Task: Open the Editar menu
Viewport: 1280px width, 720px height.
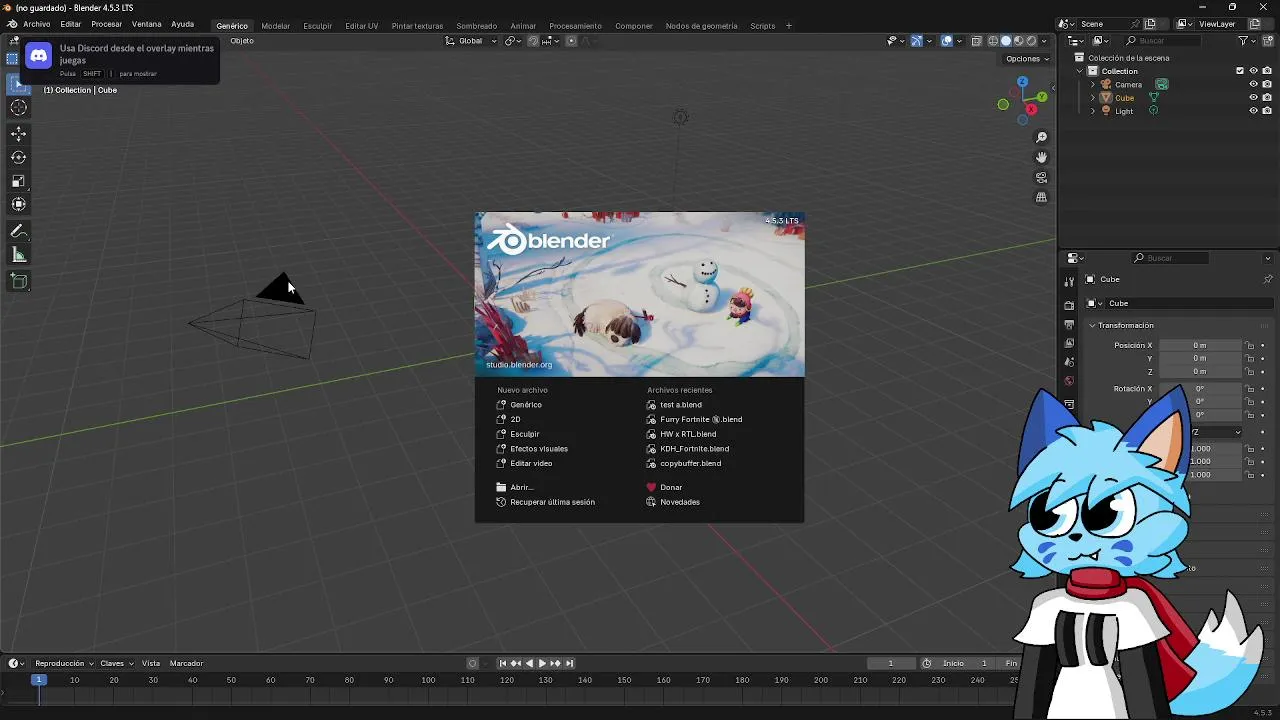Action: 70,24
